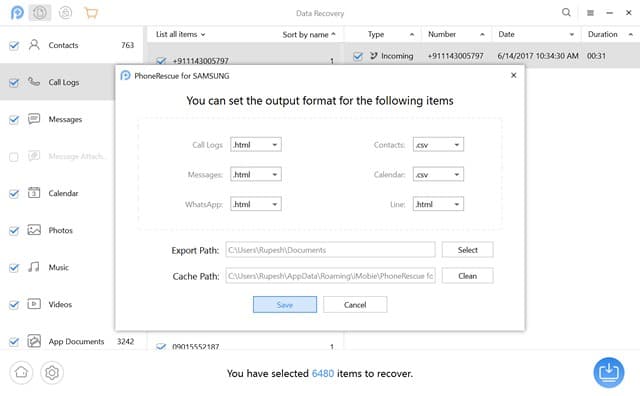Screen dimensions: 640x396
Task: Select Photos category in sidebar
Action: [x=57, y=230]
